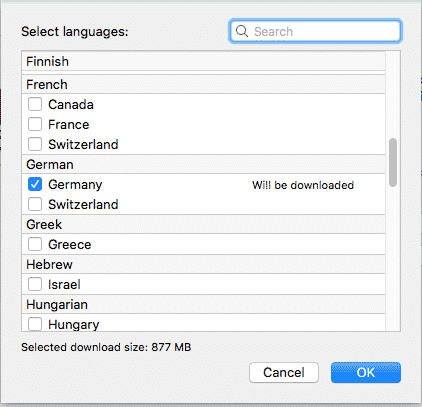Click the 'Will be downloaded' status text
Screen dimensions: 422x407
(303, 185)
